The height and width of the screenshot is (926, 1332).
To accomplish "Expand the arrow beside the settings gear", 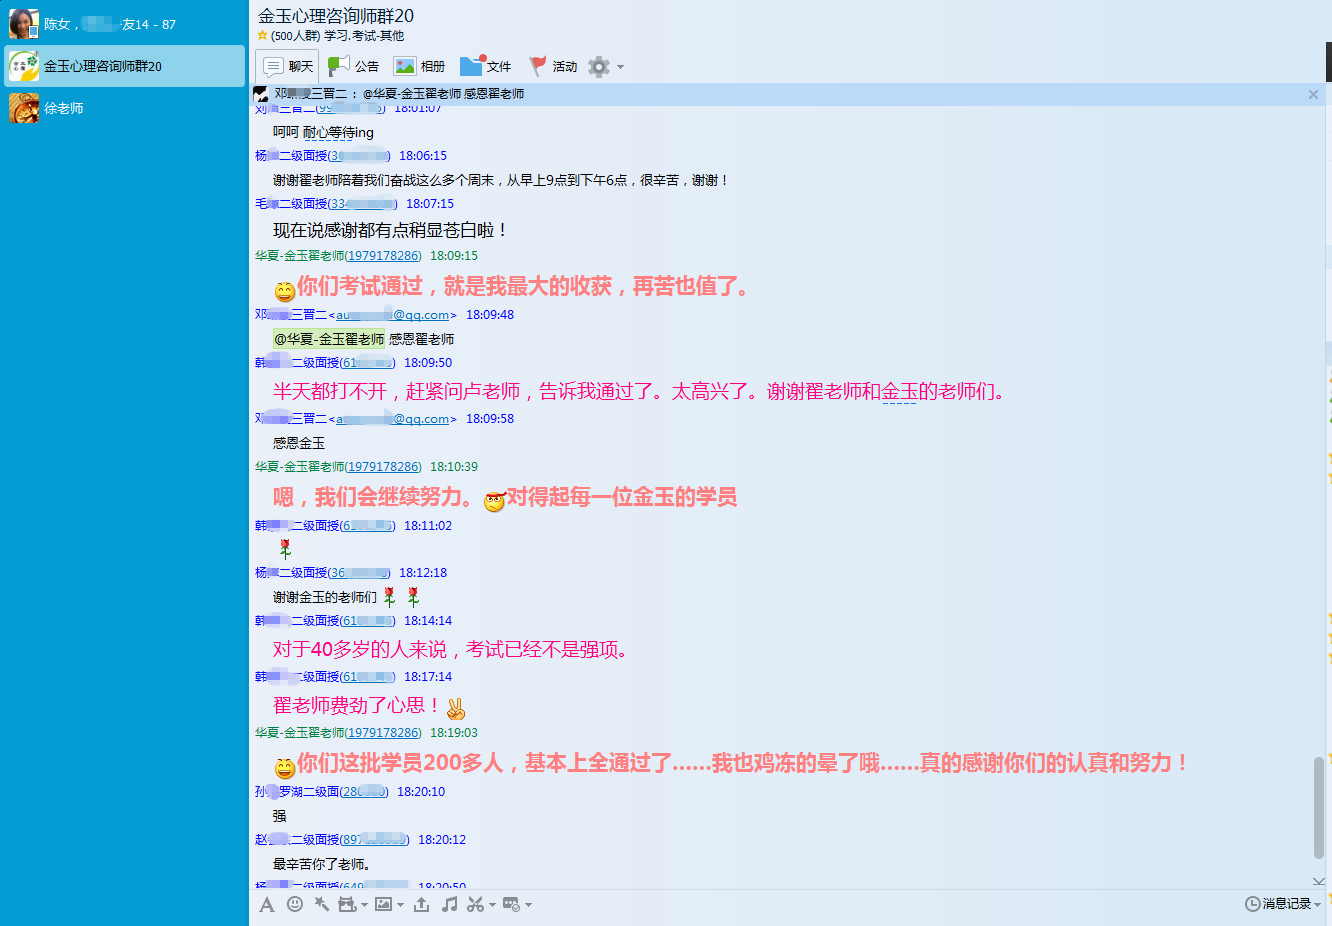I will tap(620, 67).
